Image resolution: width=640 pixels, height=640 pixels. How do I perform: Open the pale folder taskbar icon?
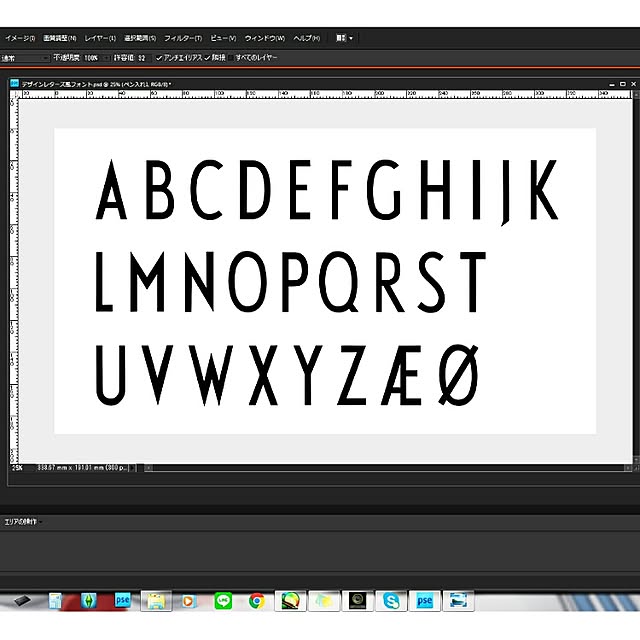(324, 601)
